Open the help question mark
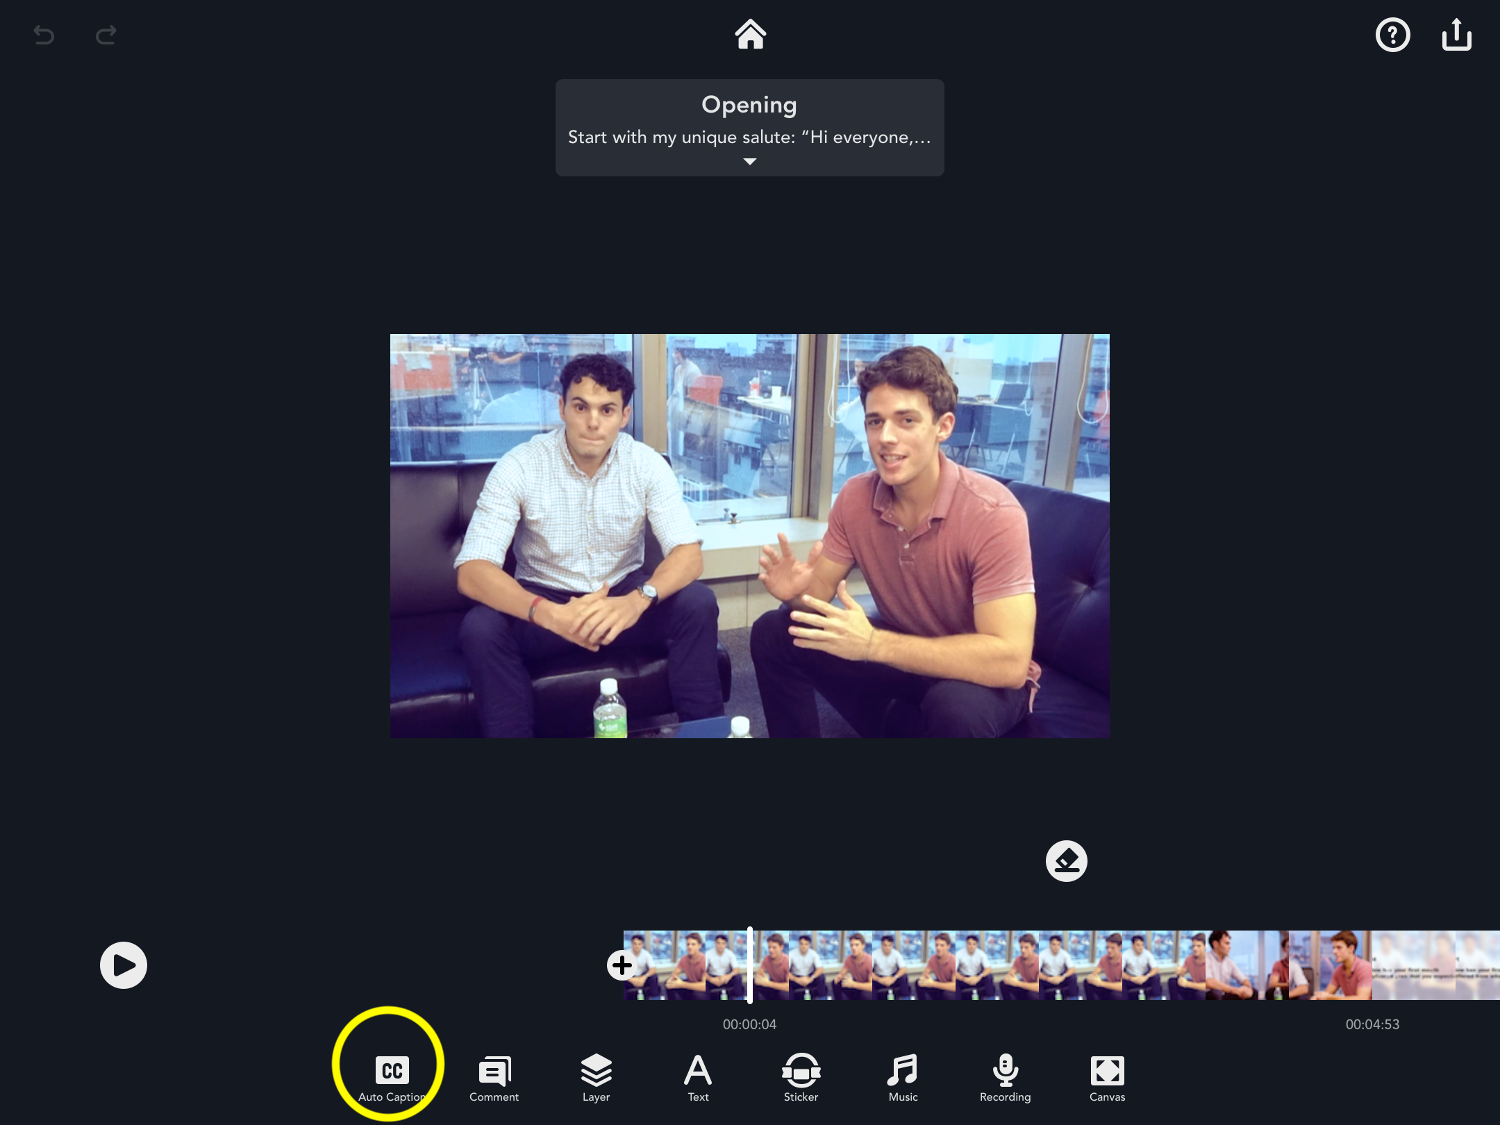The height and width of the screenshot is (1125, 1500). (1392, 35)
